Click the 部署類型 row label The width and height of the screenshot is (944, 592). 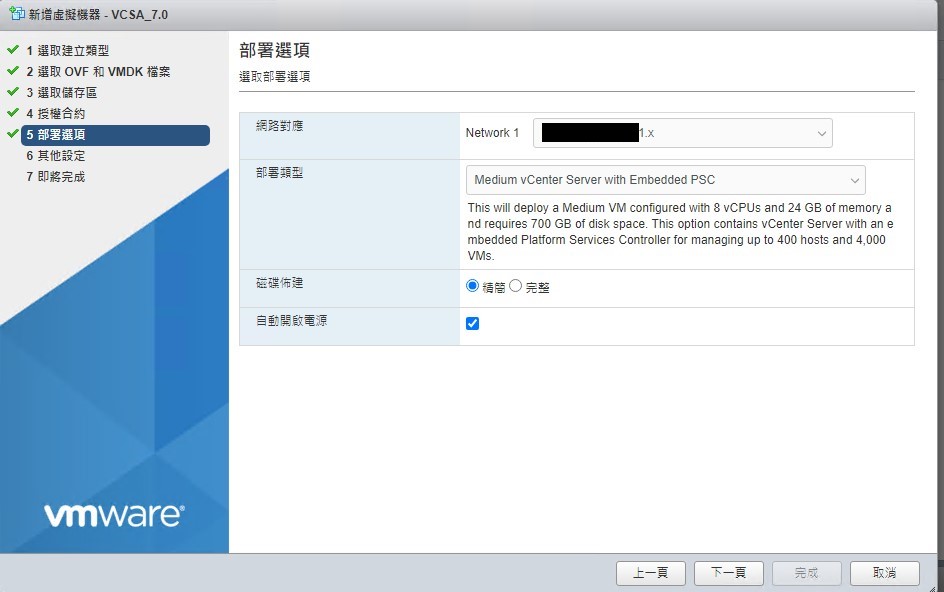pos(279,173)
